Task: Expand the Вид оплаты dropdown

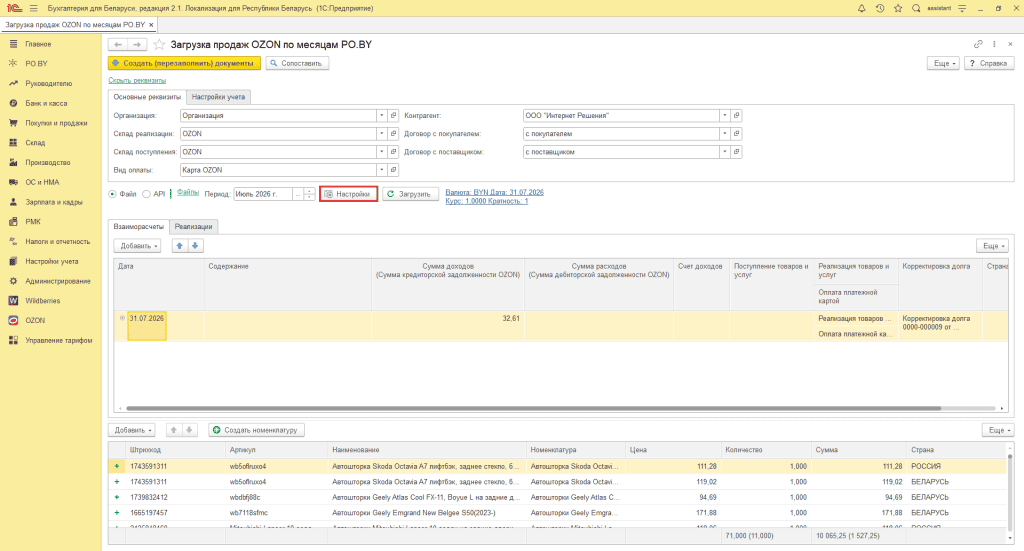Action: 381,170
